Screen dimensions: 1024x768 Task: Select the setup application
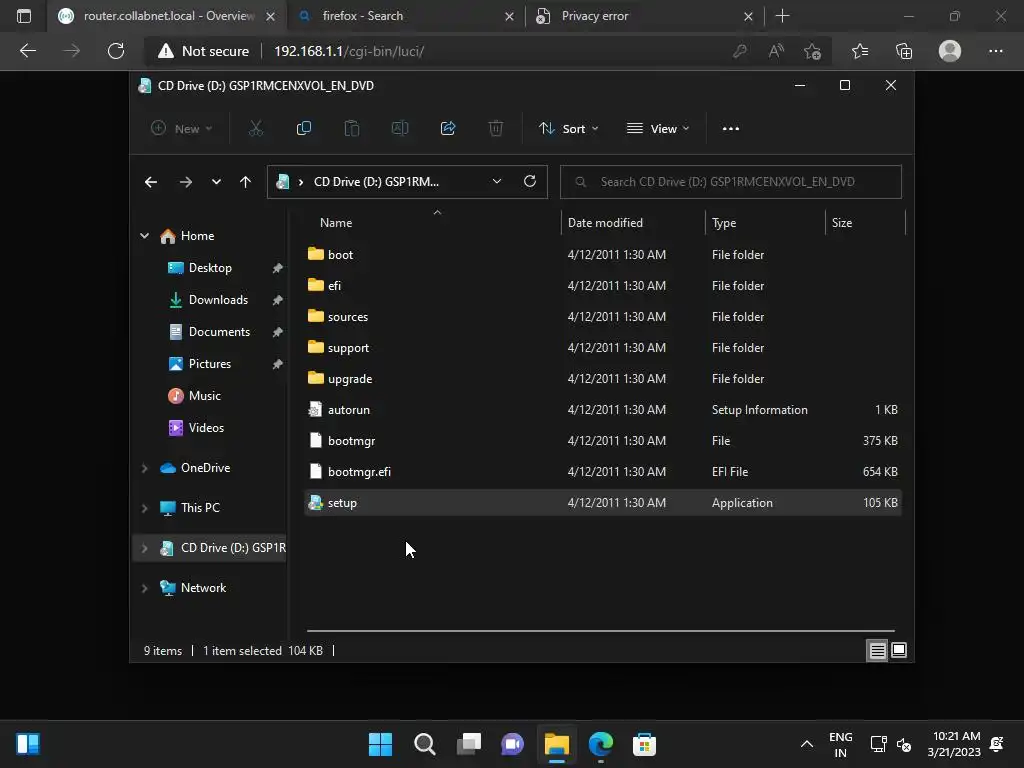[603, 503]
